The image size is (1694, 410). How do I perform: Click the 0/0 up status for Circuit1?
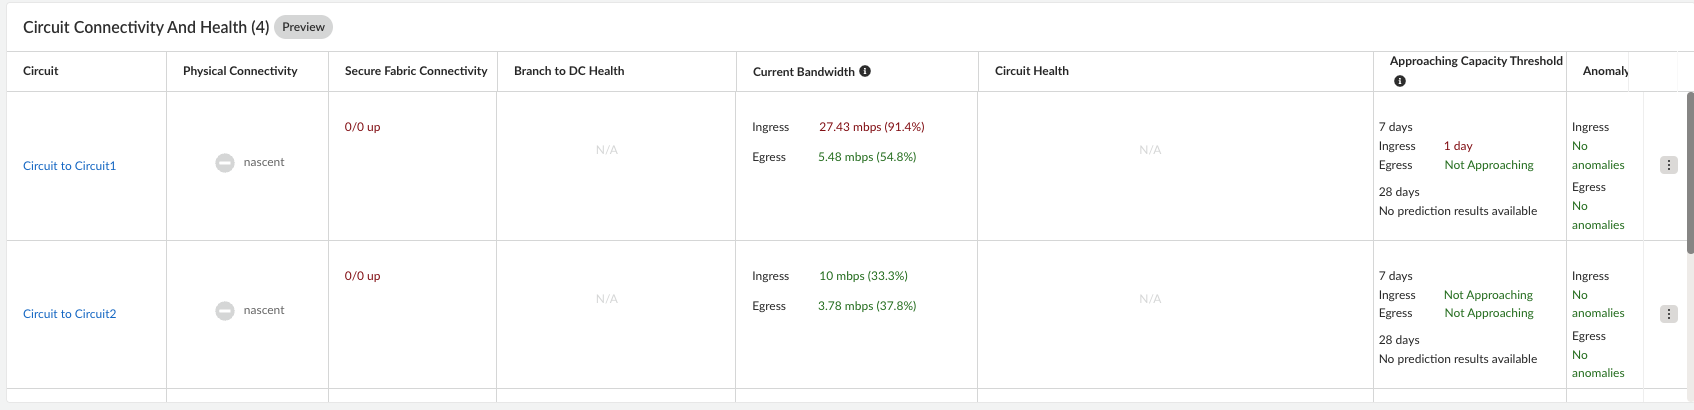[x=362, y=127]
